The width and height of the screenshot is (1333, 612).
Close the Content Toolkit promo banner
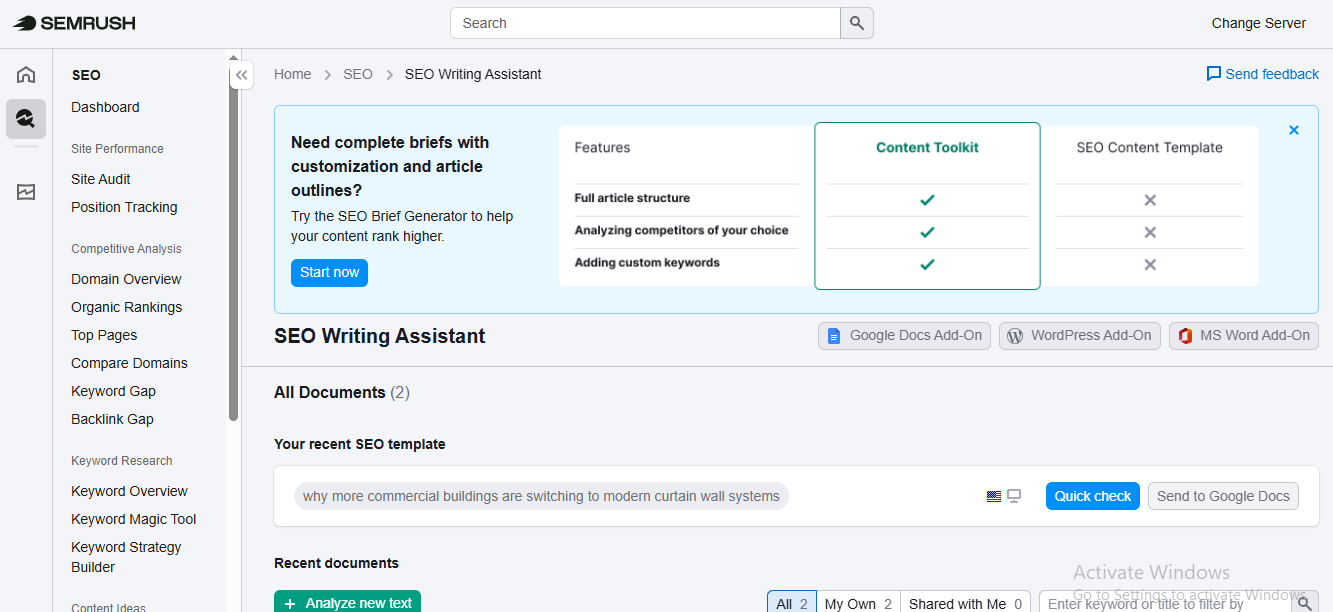click(x=1294, y=130)
